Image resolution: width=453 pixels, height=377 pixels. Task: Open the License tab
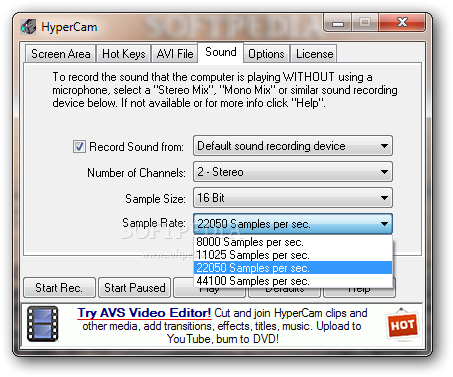point(314,54)
